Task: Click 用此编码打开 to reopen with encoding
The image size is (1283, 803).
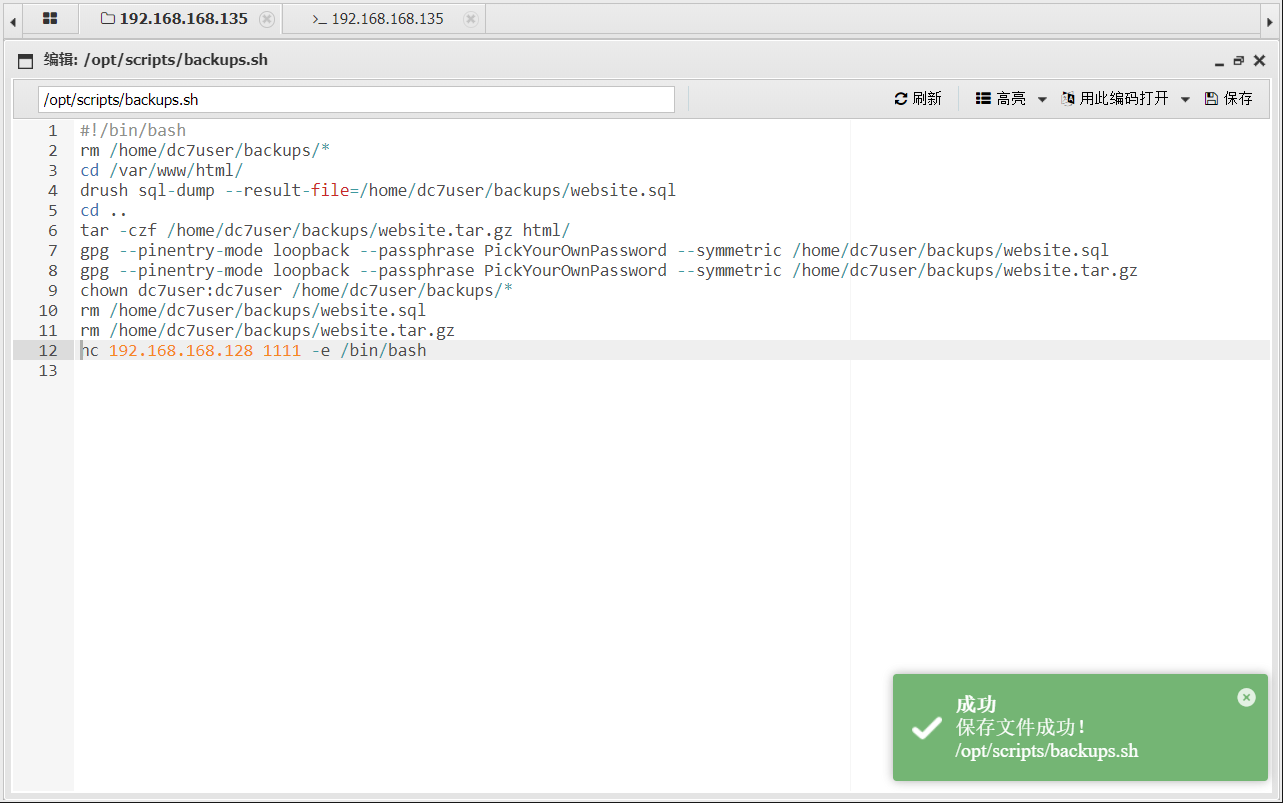Action: tap(1115, 99)
